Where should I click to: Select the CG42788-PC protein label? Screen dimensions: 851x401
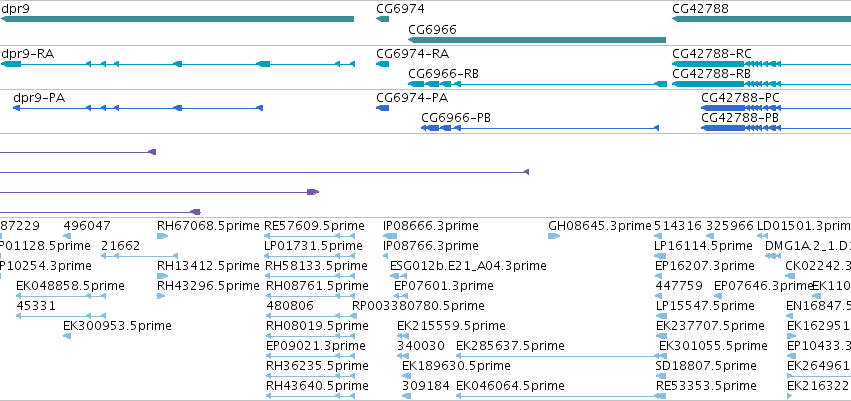pos(741,98)
